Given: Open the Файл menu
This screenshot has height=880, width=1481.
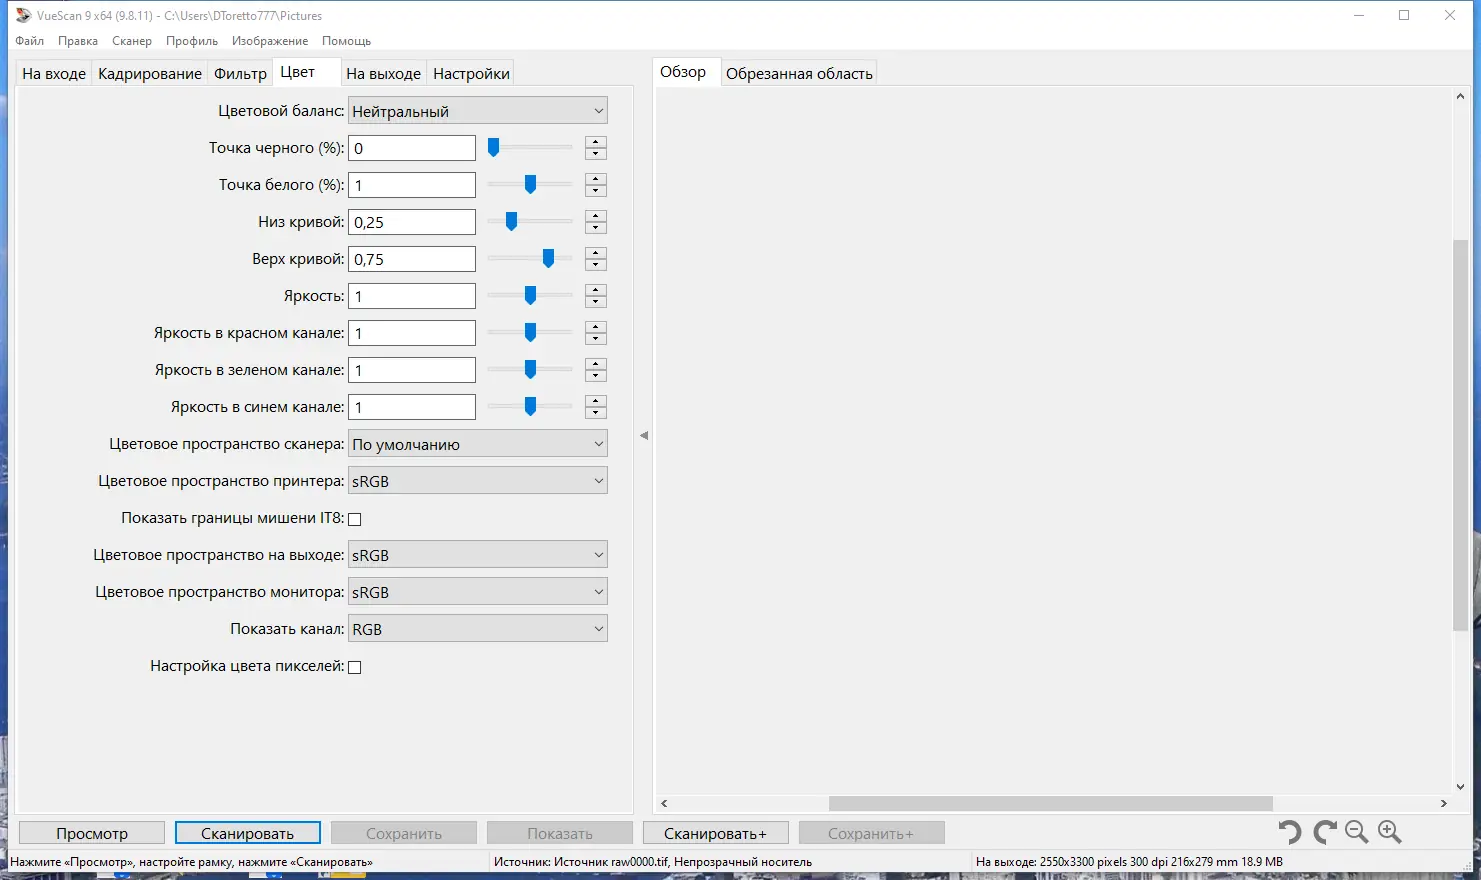Looking at the screenshot, I should click(x=30, y=41).
